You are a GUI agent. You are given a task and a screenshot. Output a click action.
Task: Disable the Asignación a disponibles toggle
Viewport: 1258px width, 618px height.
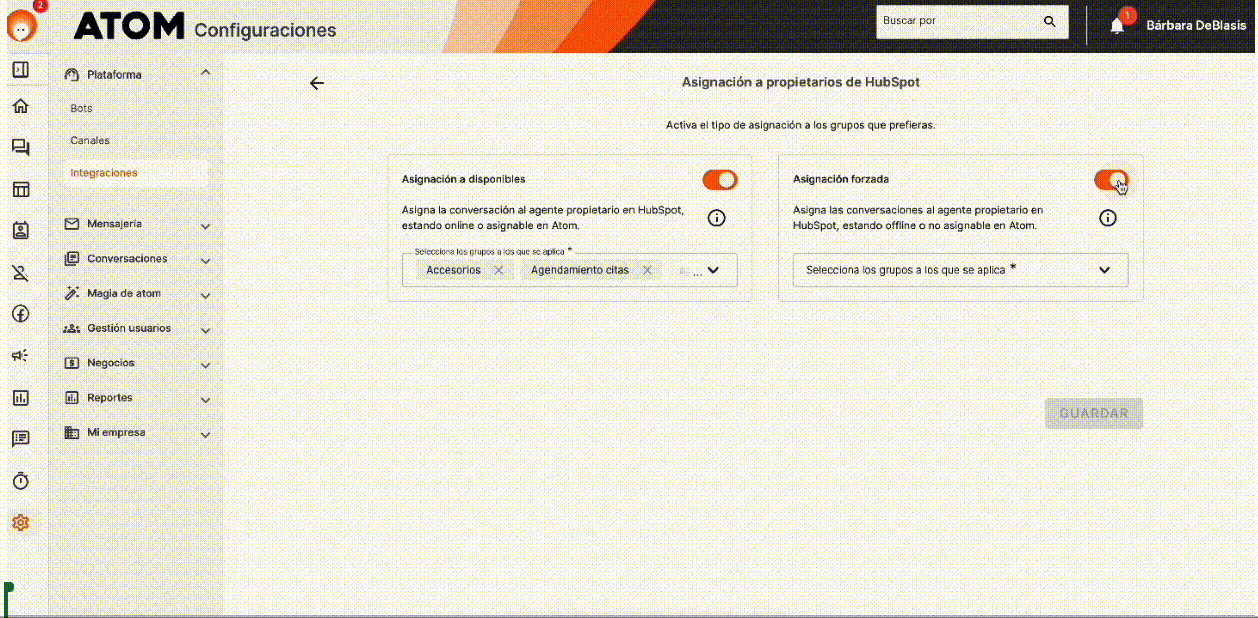click(719, 180)
